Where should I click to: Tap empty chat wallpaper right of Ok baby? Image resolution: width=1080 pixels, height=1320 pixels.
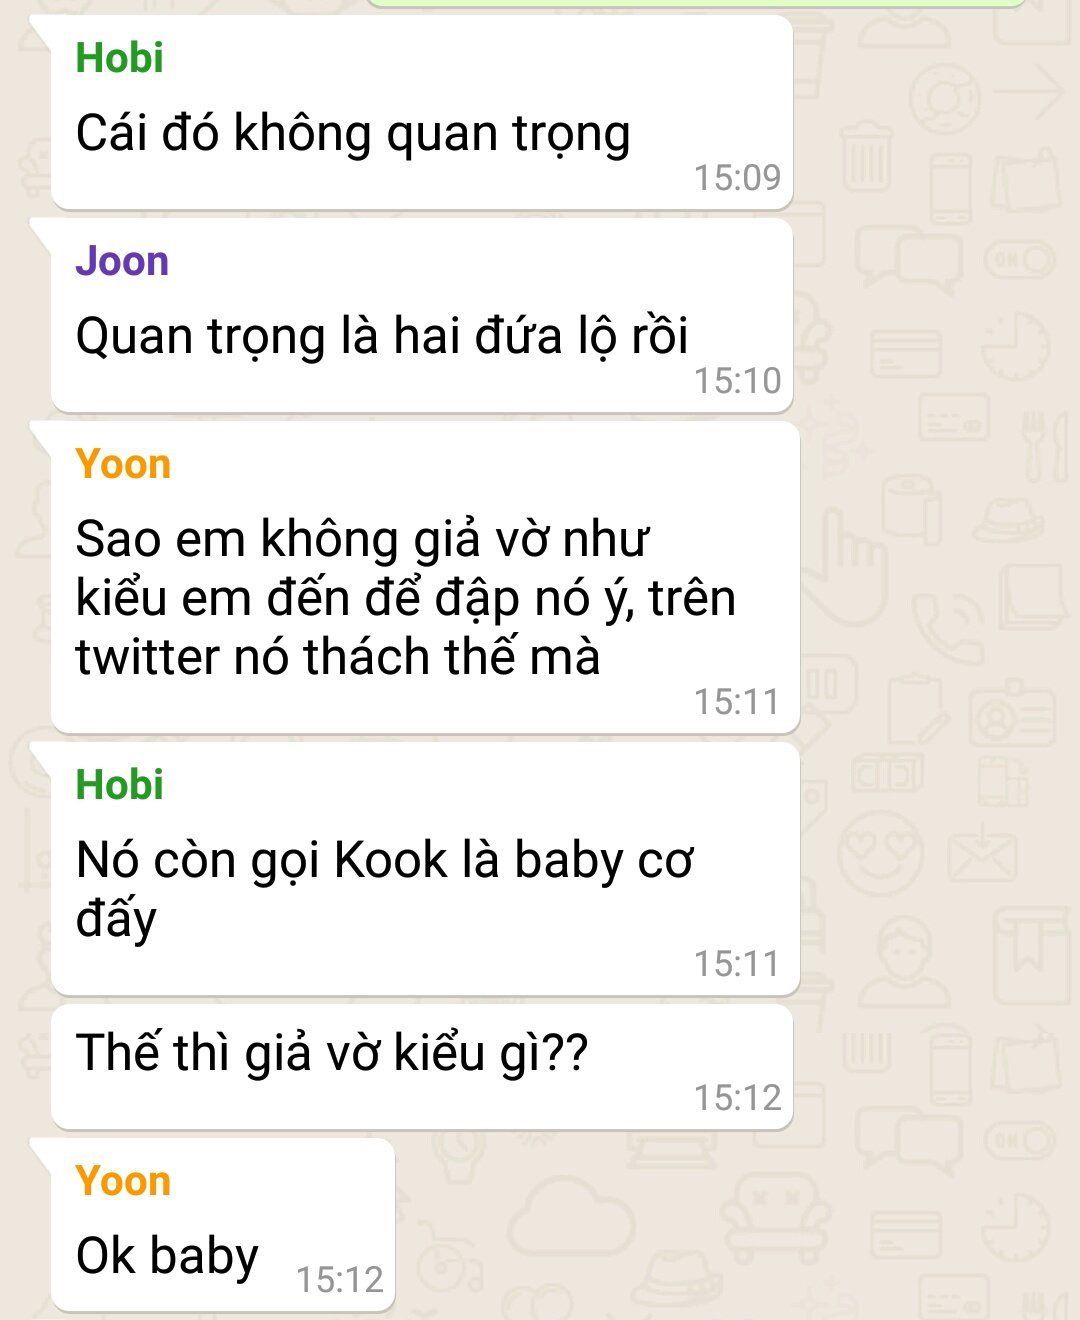pyautogui.click(x=700, y=1230)
